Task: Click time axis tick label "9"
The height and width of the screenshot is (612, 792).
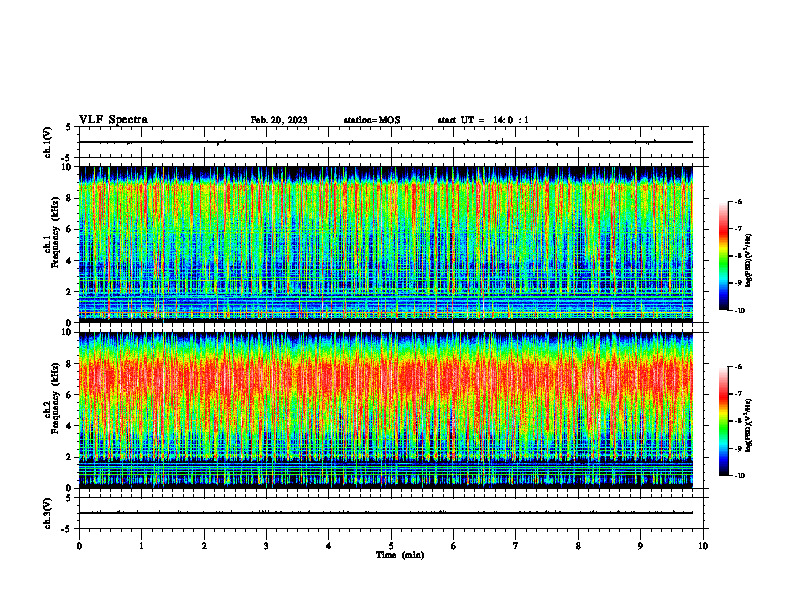Action: click(640, 546)
